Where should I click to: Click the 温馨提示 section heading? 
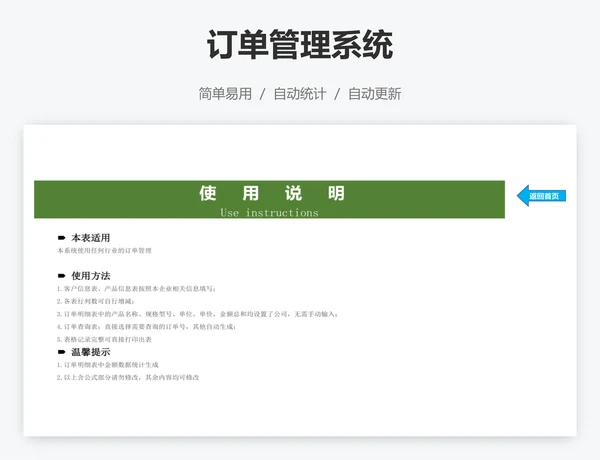(91, 352)
